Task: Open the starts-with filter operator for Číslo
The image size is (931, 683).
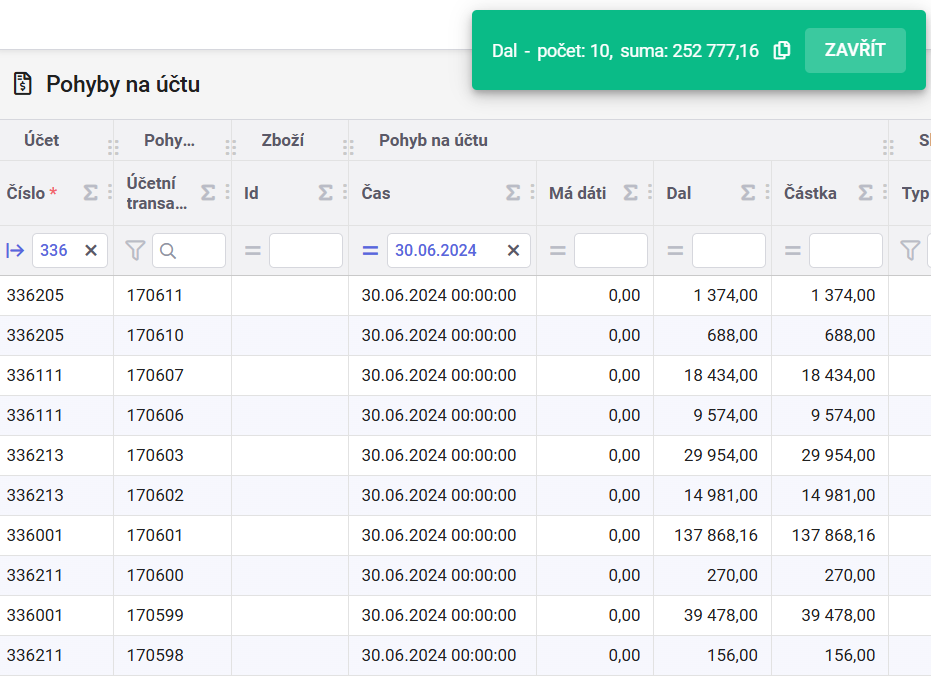Action: coord(15,251)
